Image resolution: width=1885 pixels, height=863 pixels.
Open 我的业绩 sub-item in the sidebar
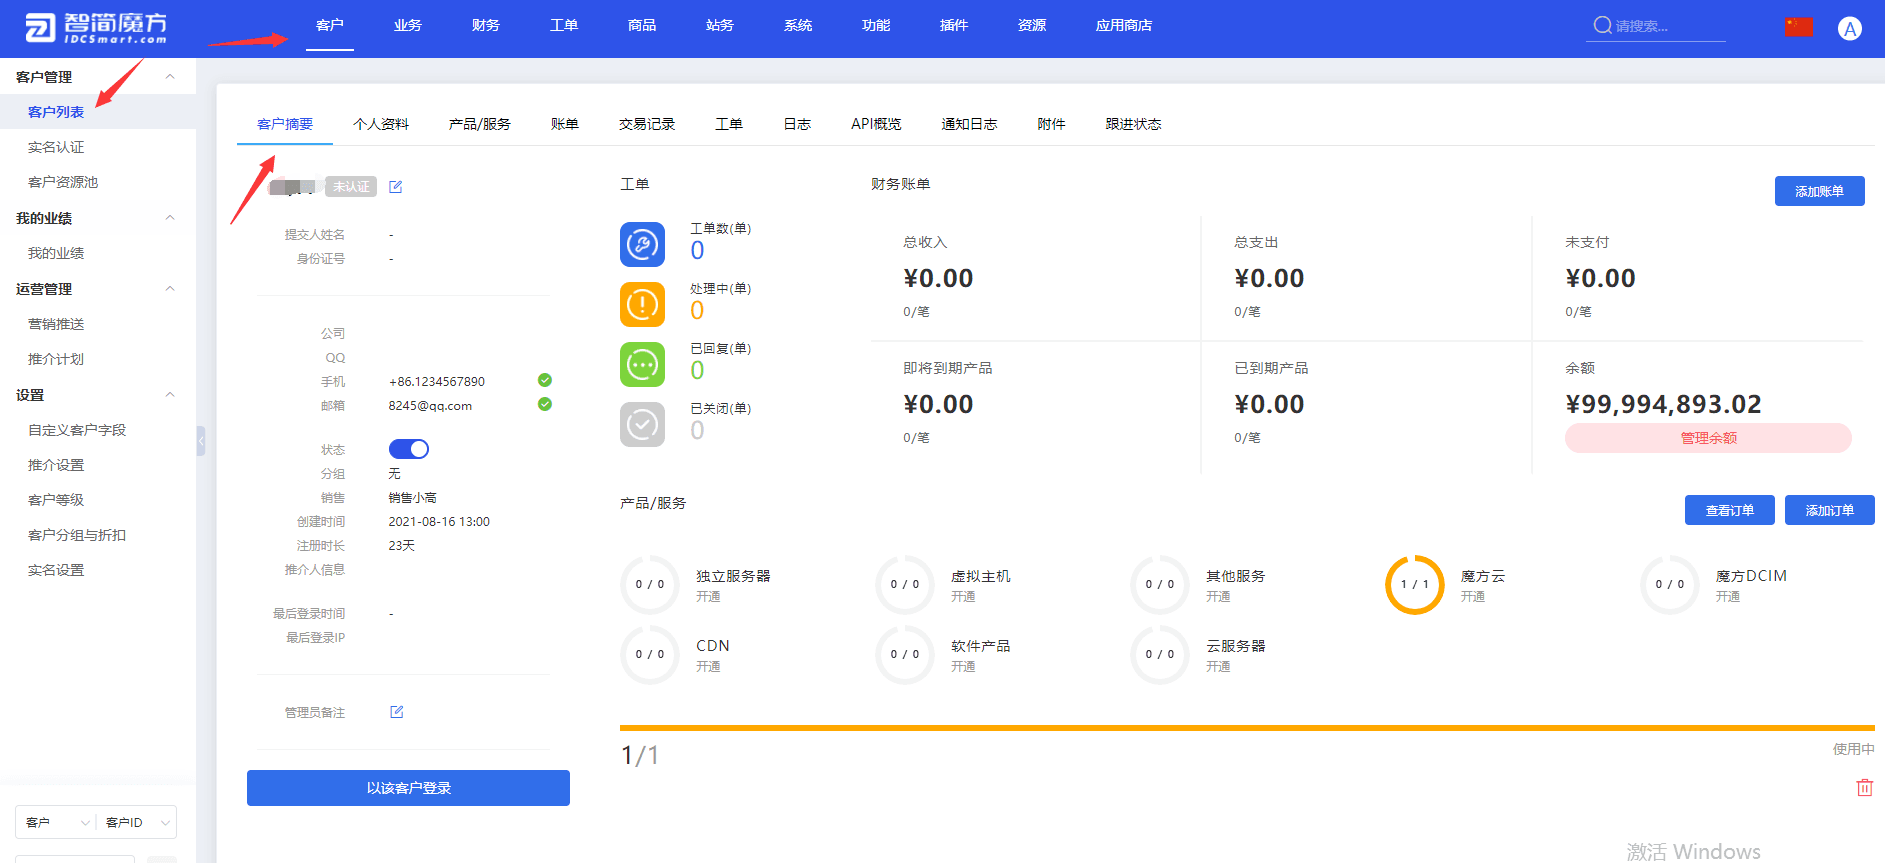(56, 253)
